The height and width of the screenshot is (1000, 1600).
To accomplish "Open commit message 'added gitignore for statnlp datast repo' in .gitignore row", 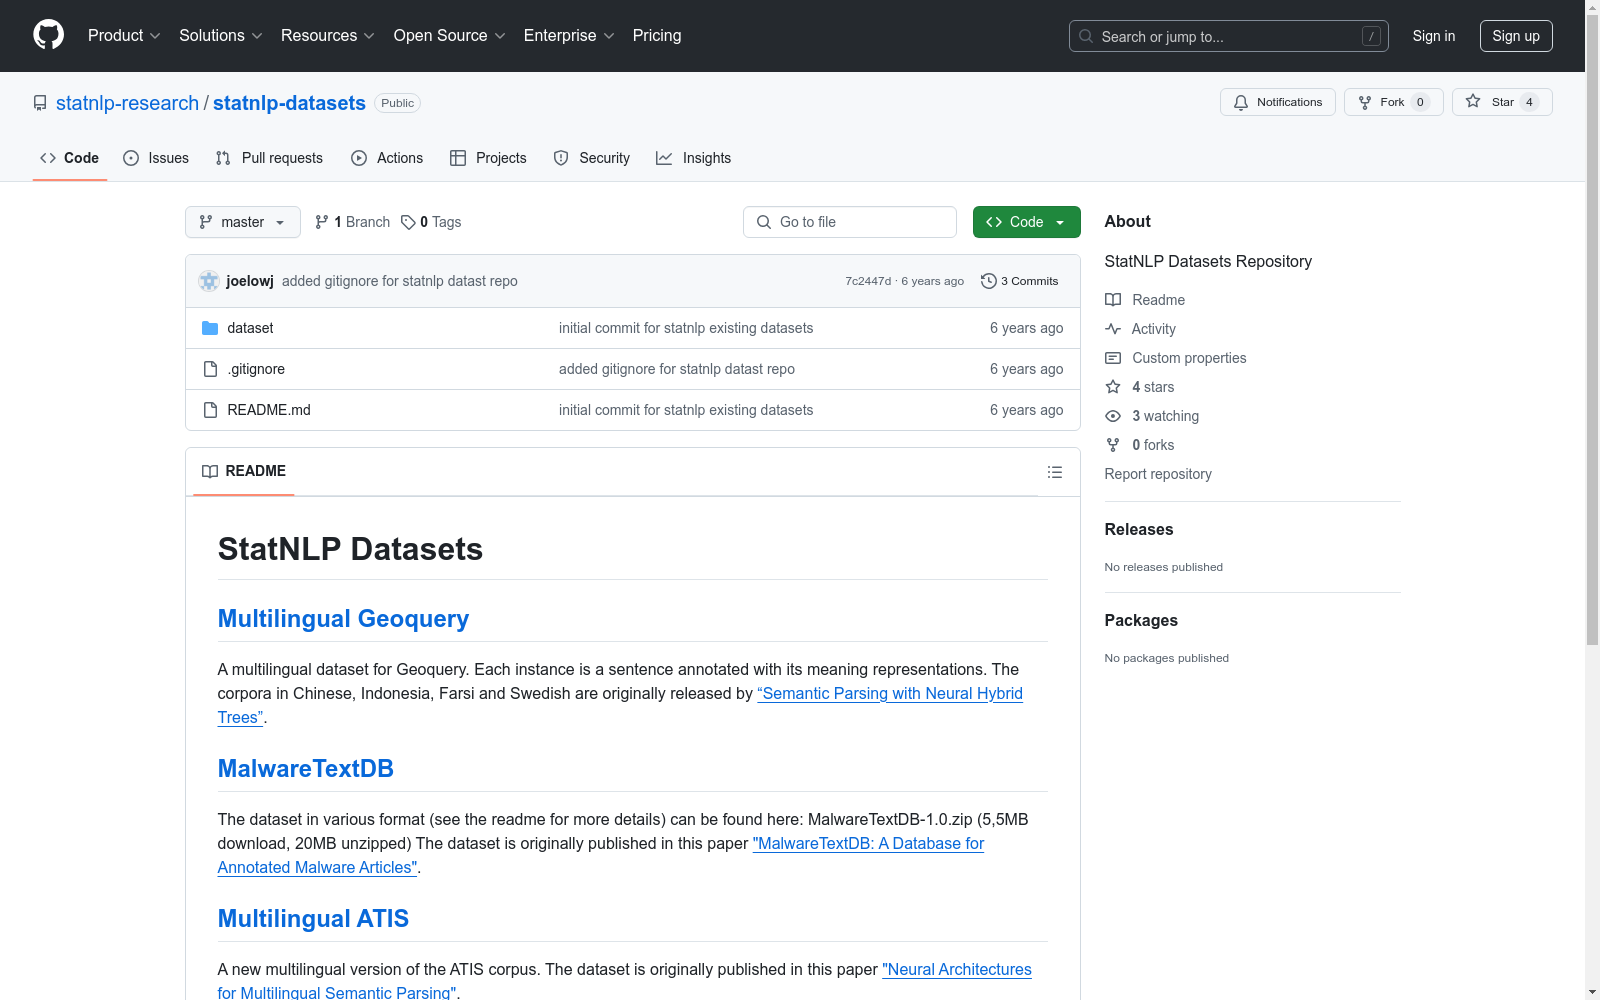I will click(x=677, y=369).
